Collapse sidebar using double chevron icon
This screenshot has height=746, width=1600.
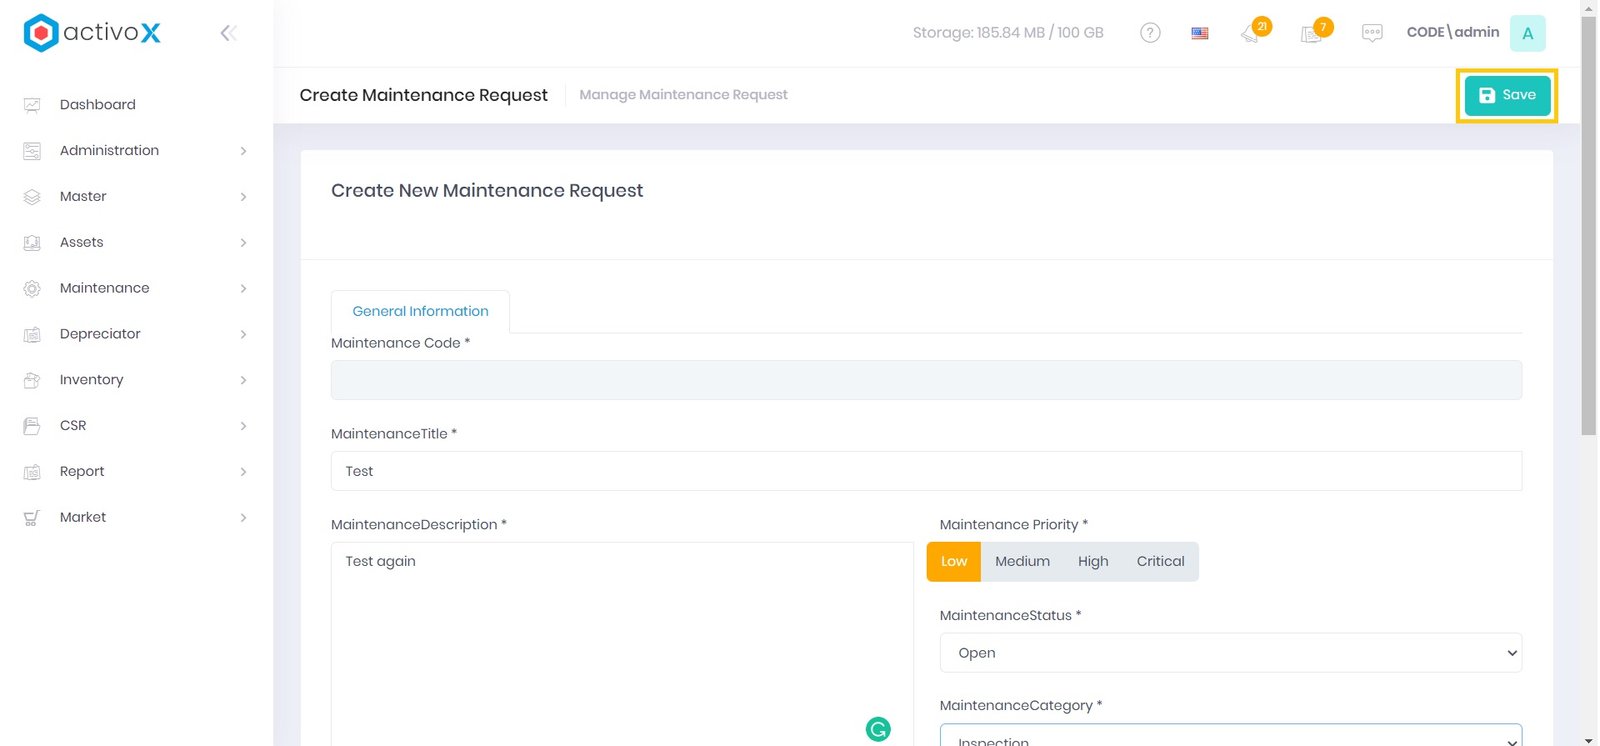(228, 33)
